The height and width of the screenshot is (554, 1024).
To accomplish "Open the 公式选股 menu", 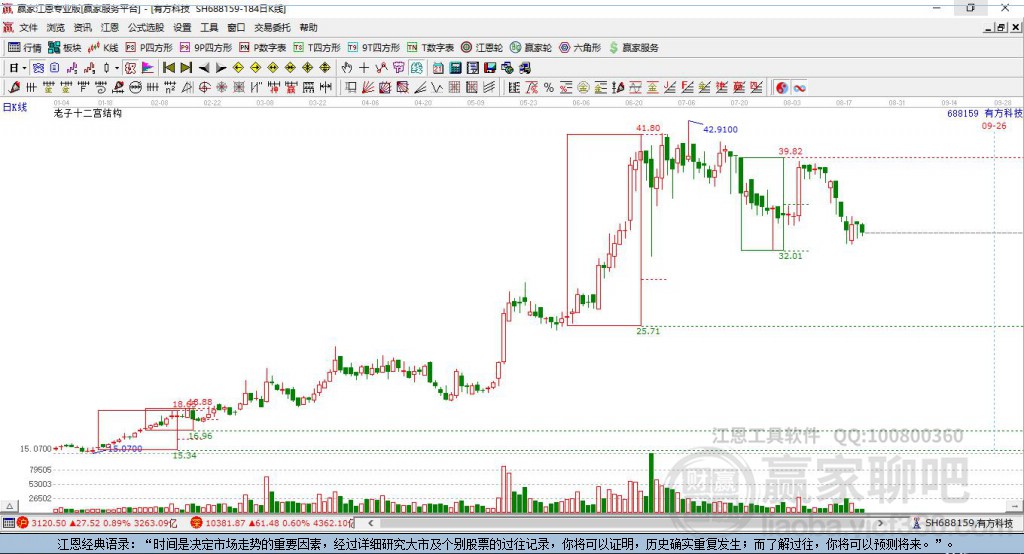I will [x=146, y=27].
